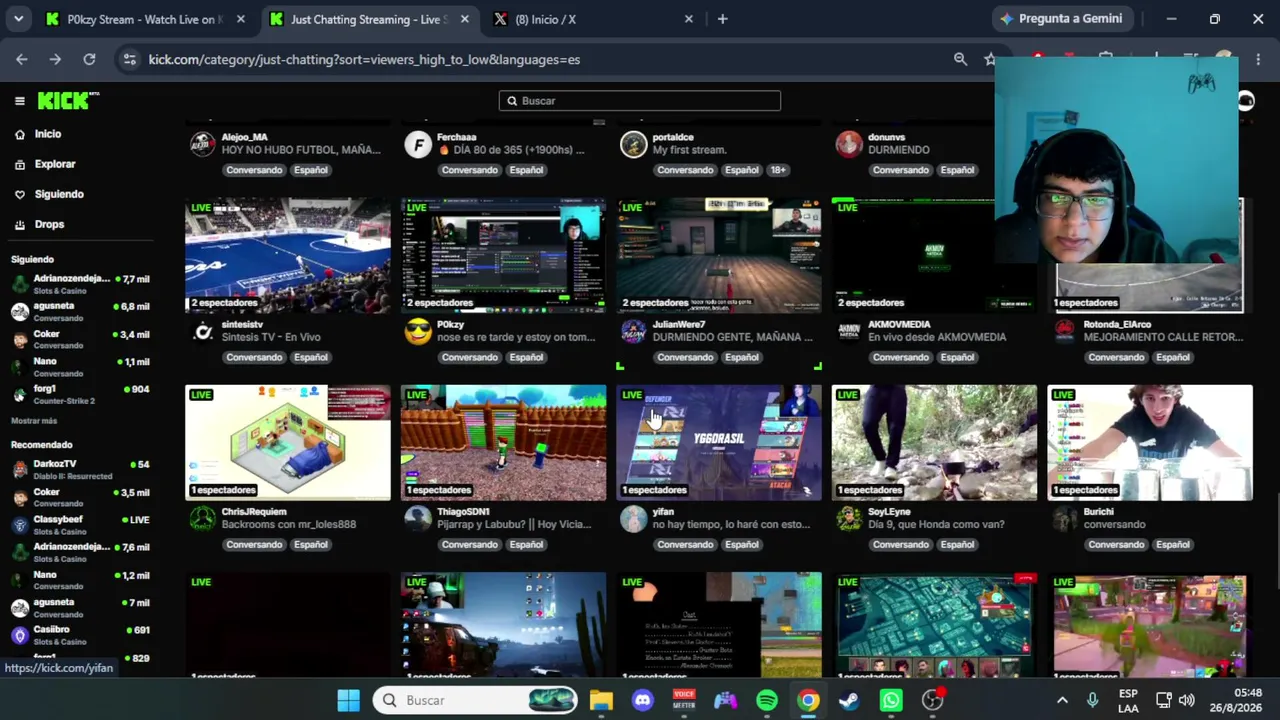Open recommended channel Classybeef
The width and height of the screenshot is (1280, 720).
[80, 524]
